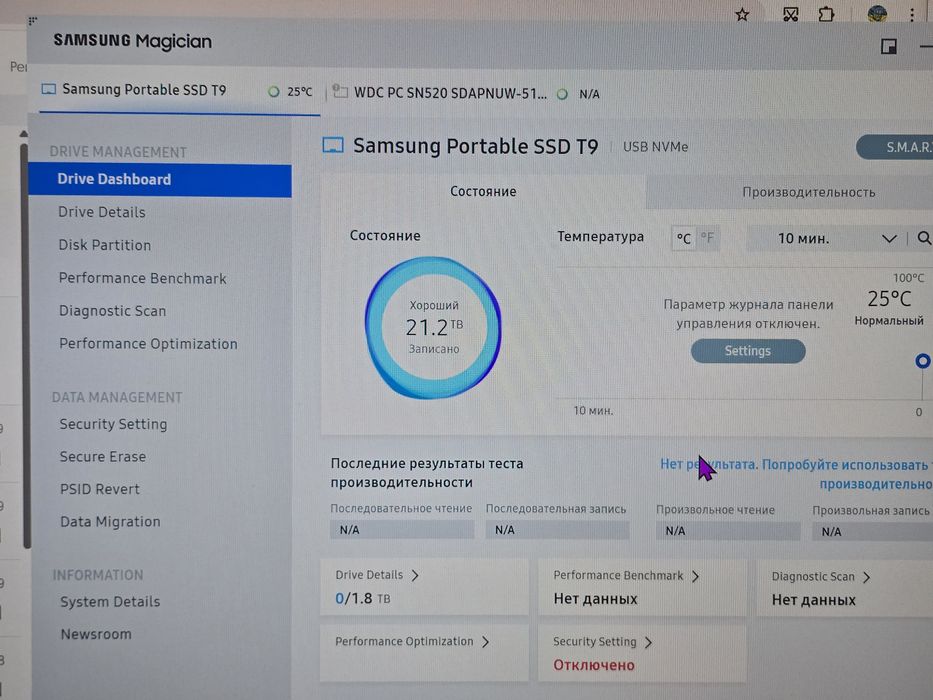933x700 pixels.
Task: Open Drive Details in sidebar
Action: point(102,212)
